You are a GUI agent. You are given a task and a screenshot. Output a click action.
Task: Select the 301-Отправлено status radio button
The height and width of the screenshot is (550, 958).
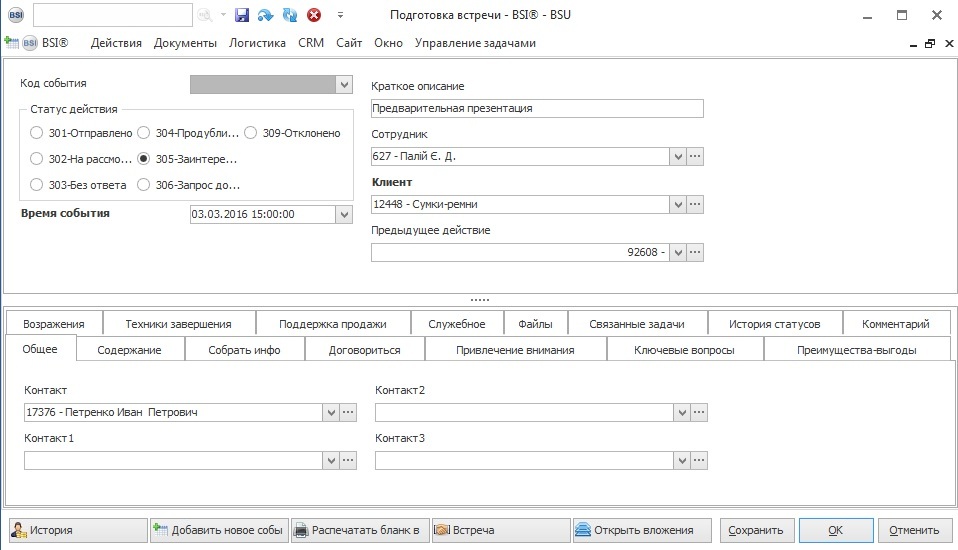(x=37, y=133)
